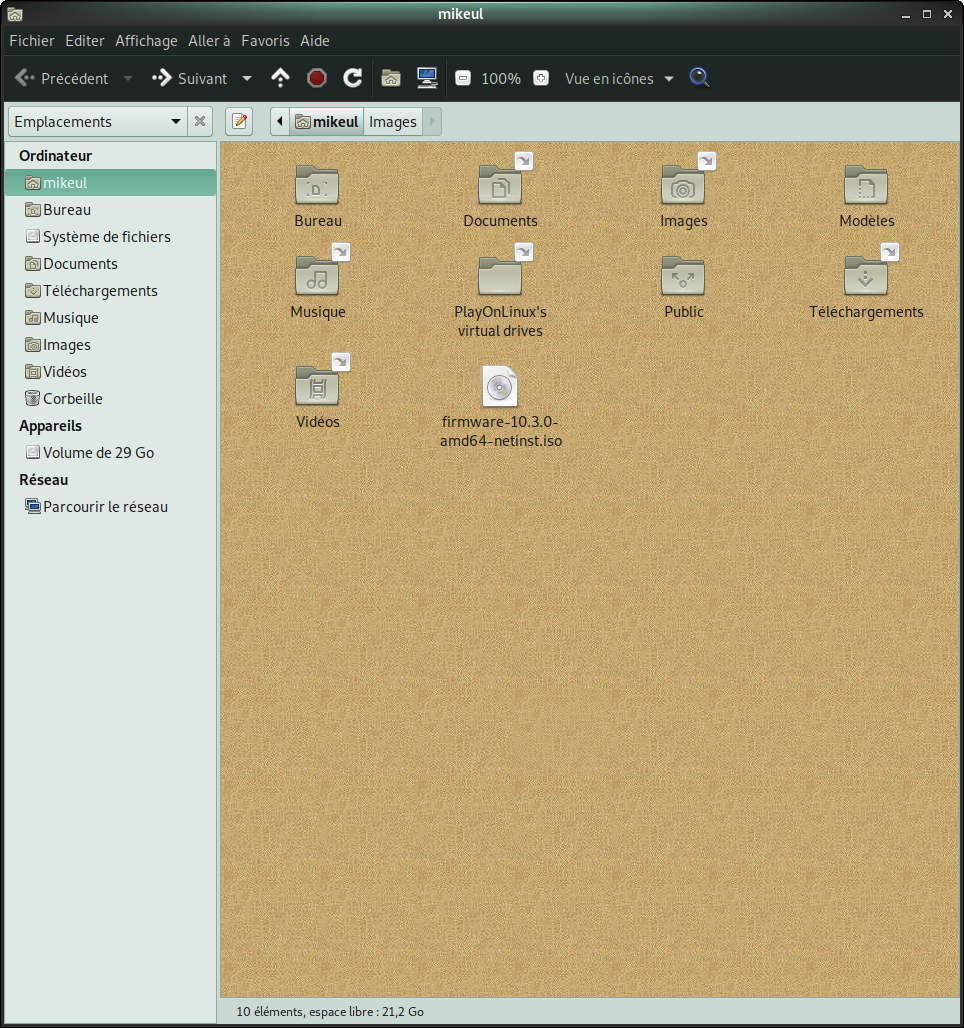Select mikeul in the sidebar
The height and width of the screenshot is (1028, 964).
(x=110, y=182)
